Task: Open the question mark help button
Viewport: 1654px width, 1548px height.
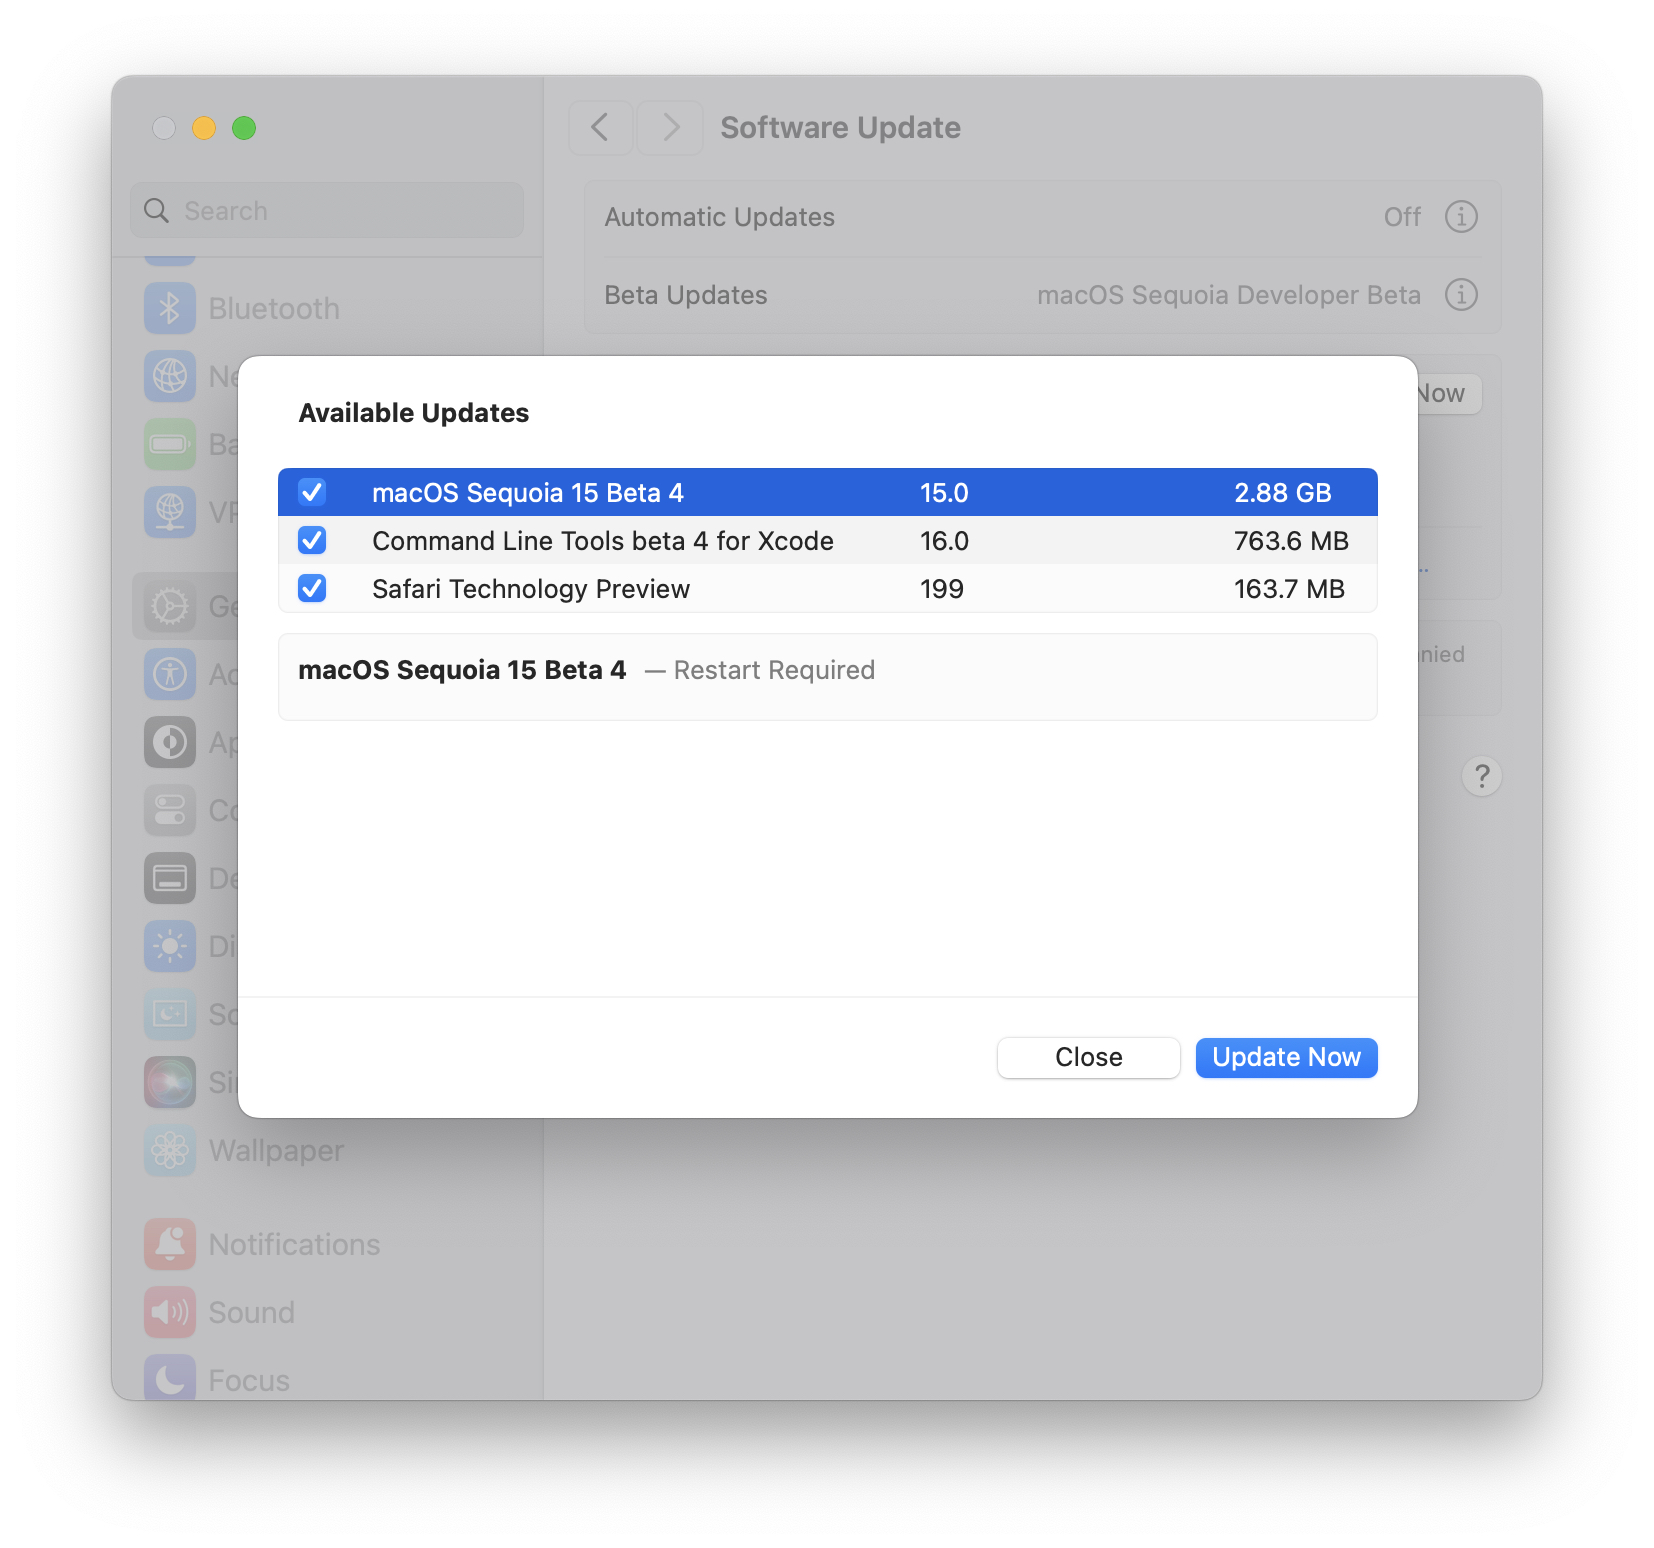Action: 1481,776
